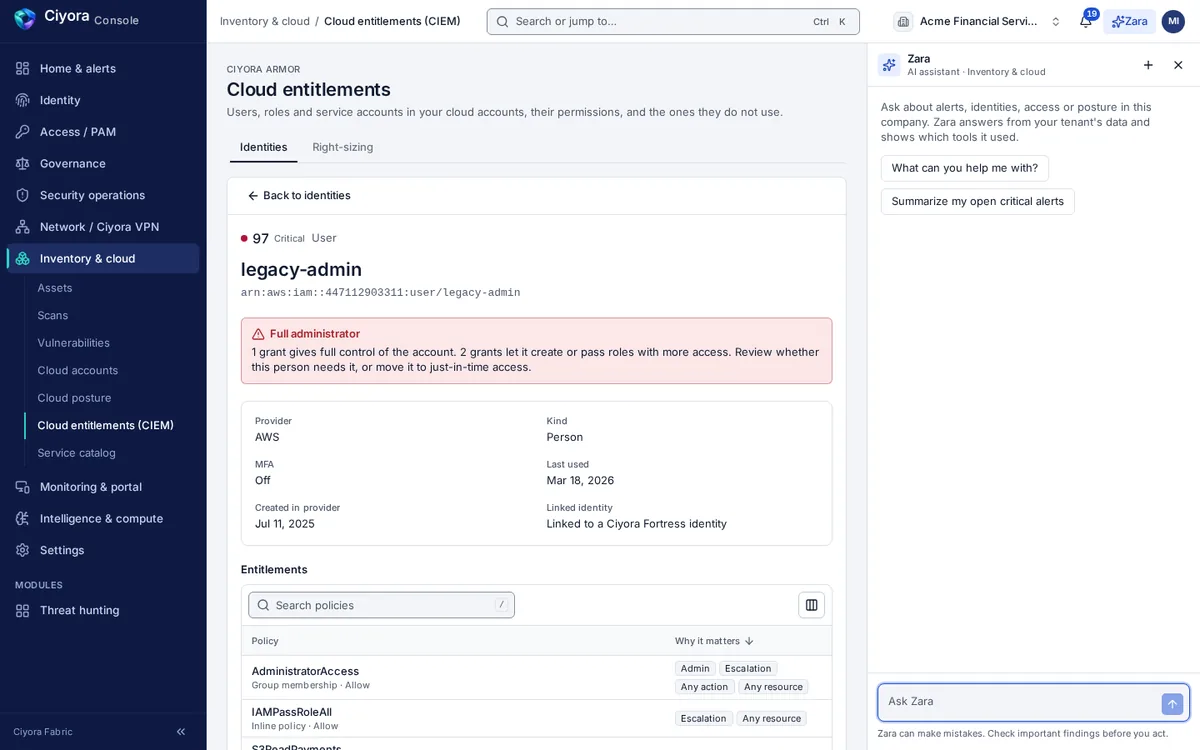Click the legacy-admin ARN text
Screen dimensions: 1200x750
point(380,293)
